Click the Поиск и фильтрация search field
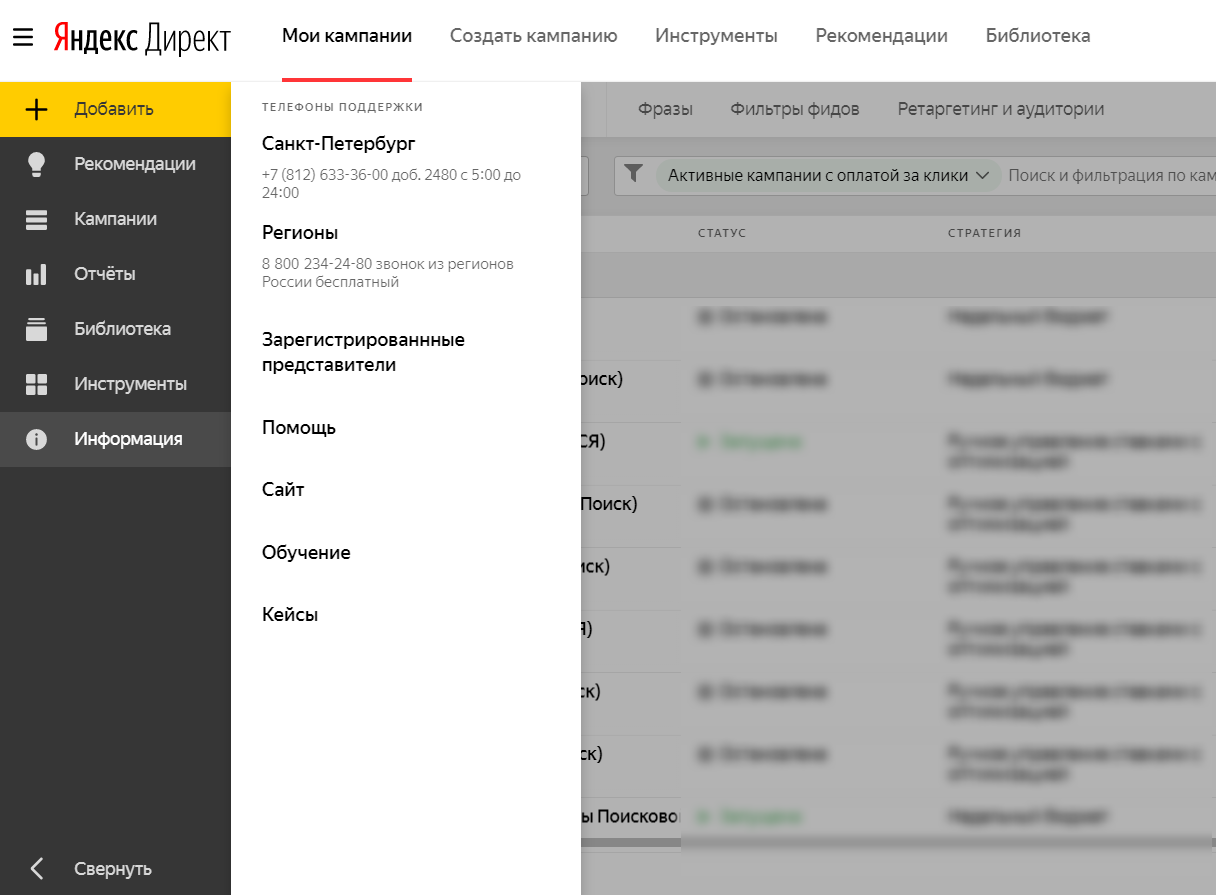Viewport: 1216px width, 895px height. tap(1110, 175)
